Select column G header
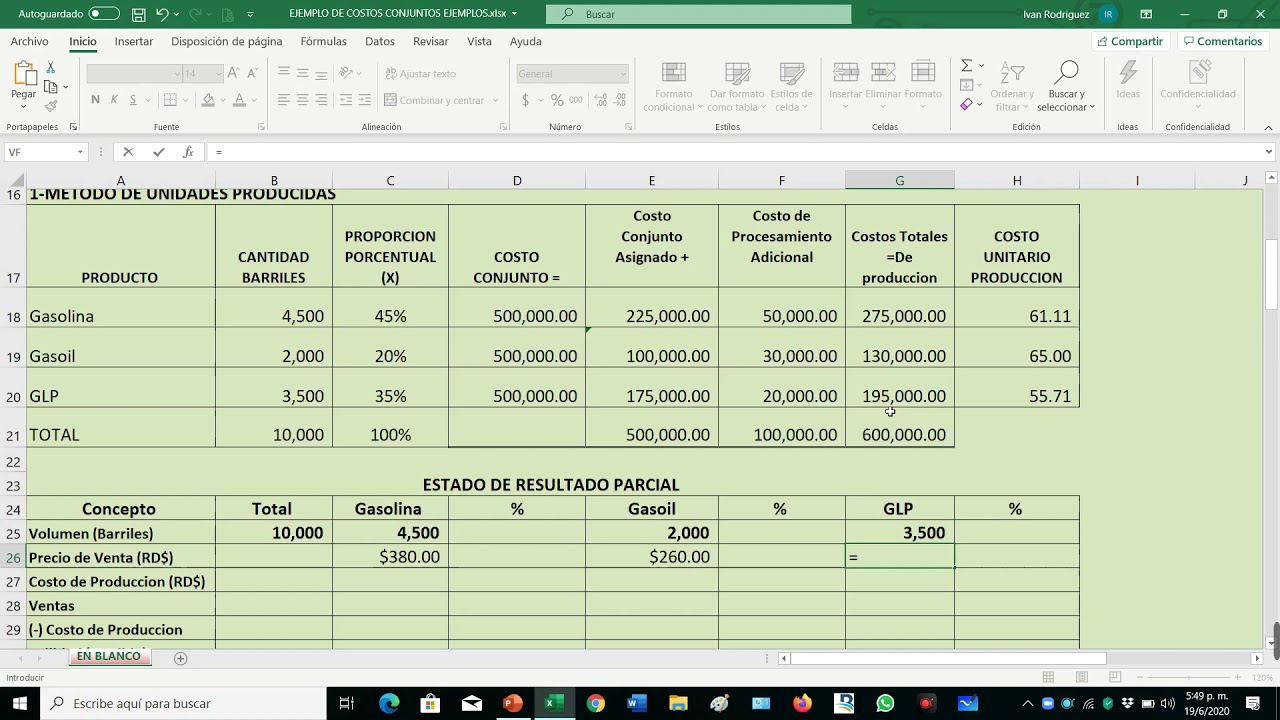 (x=899, y=180)
